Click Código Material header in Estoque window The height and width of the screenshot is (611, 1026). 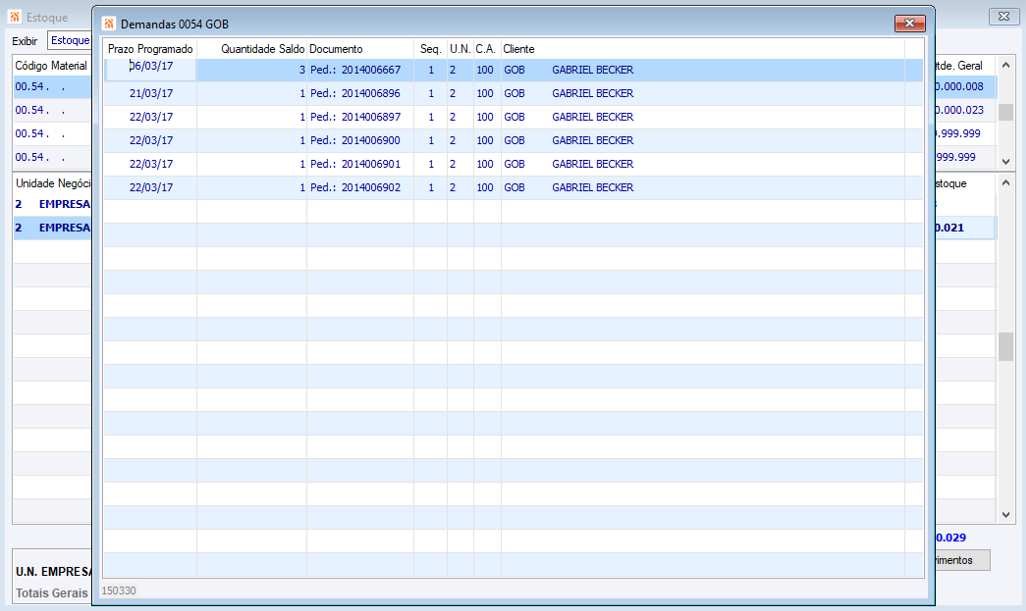(x=51, y=65)
